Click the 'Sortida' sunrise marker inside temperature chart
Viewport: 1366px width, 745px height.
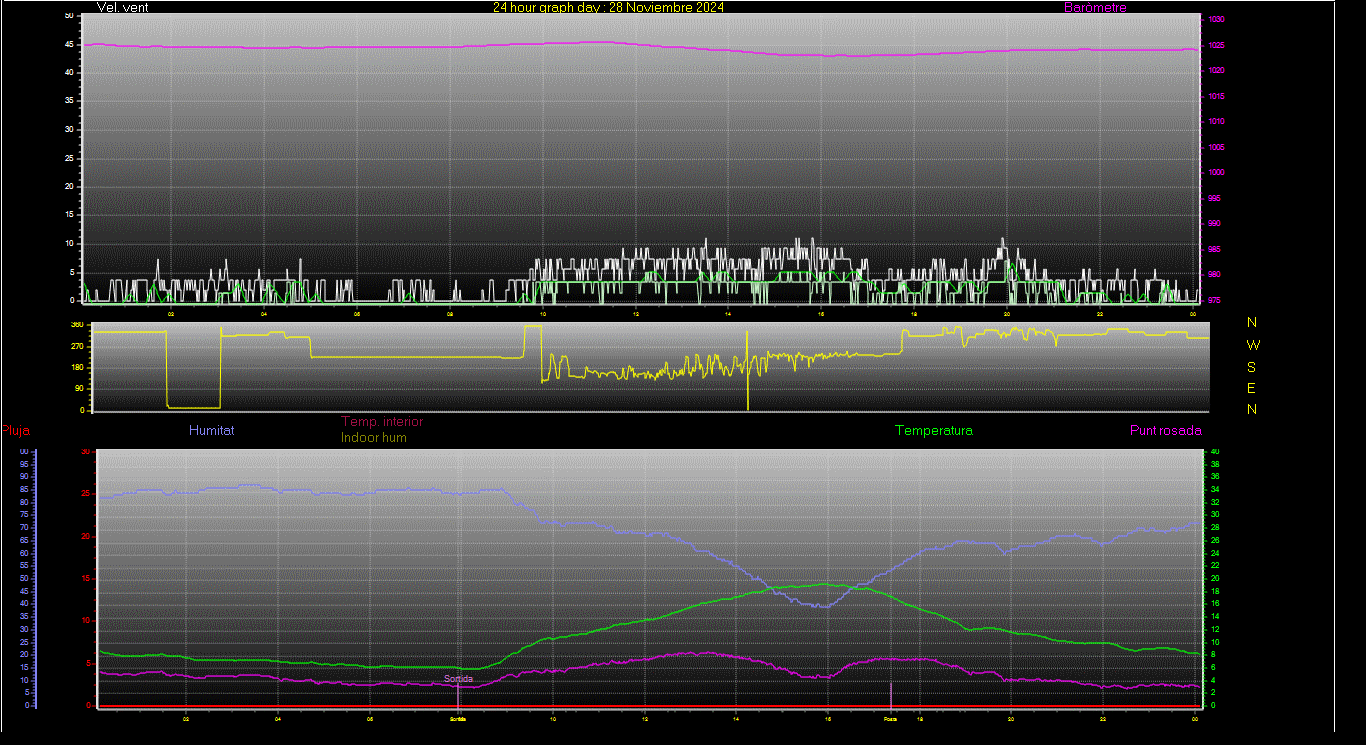(x=458, y=679)
